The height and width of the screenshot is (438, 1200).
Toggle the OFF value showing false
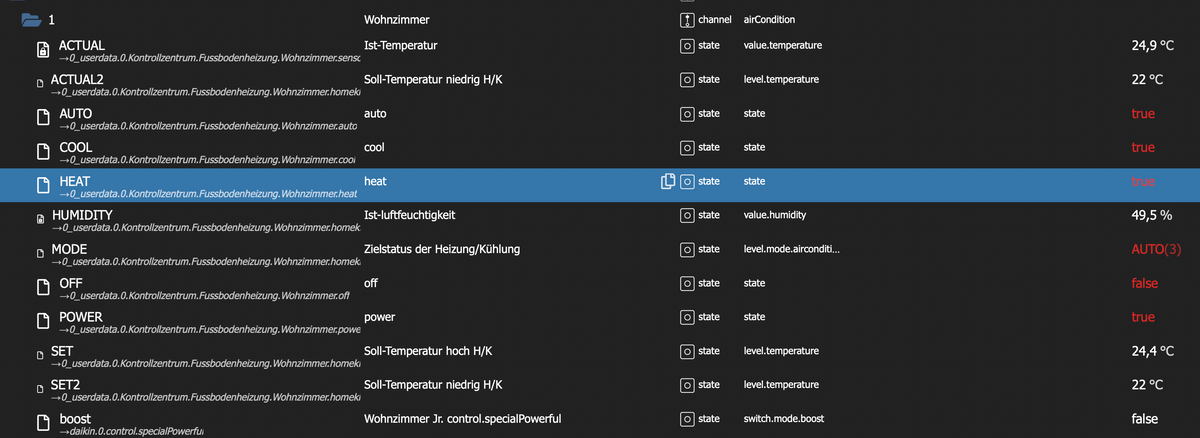pos(1143,284)
